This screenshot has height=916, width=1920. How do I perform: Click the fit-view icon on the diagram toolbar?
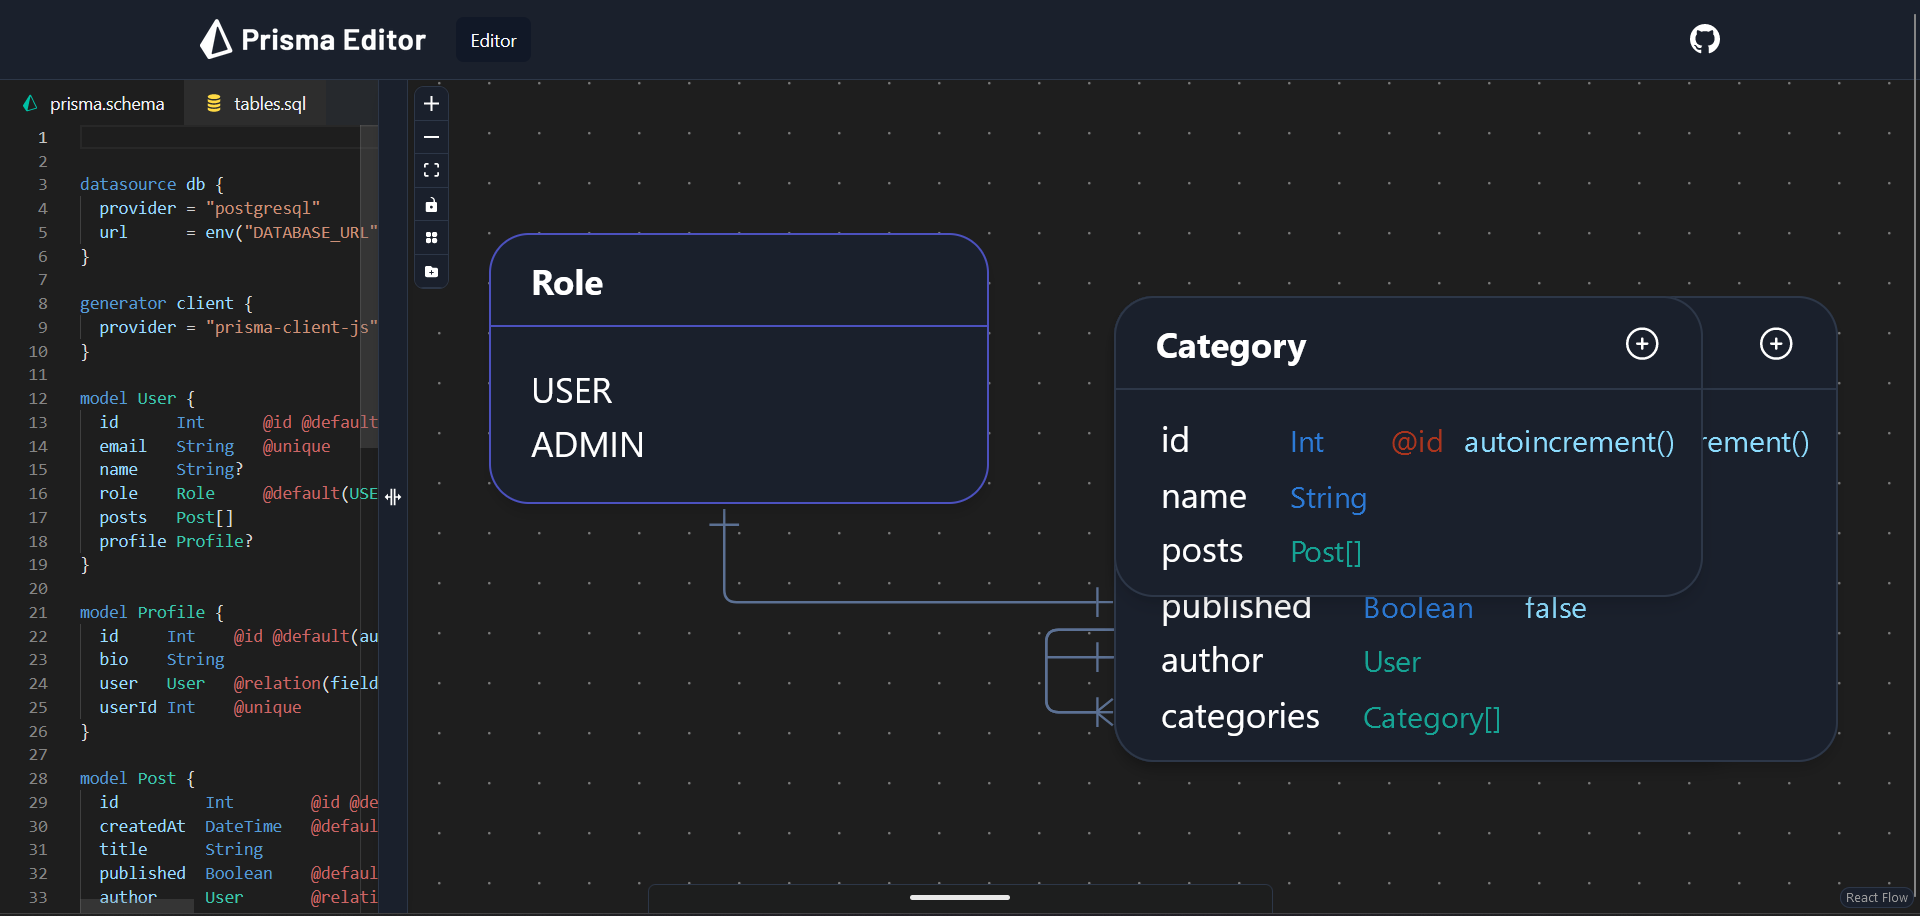tap(431, 170)
